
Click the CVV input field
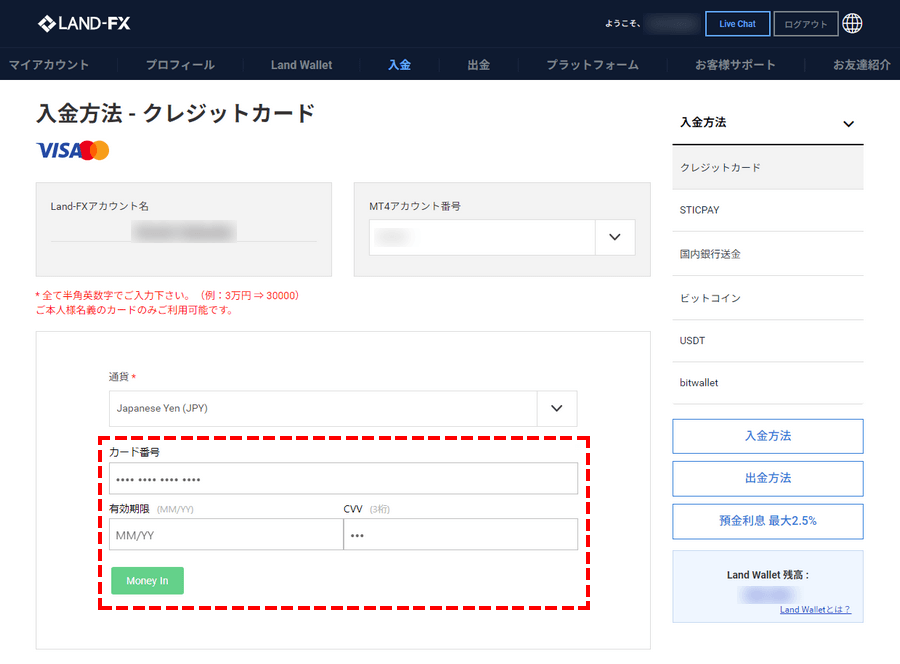460,534
